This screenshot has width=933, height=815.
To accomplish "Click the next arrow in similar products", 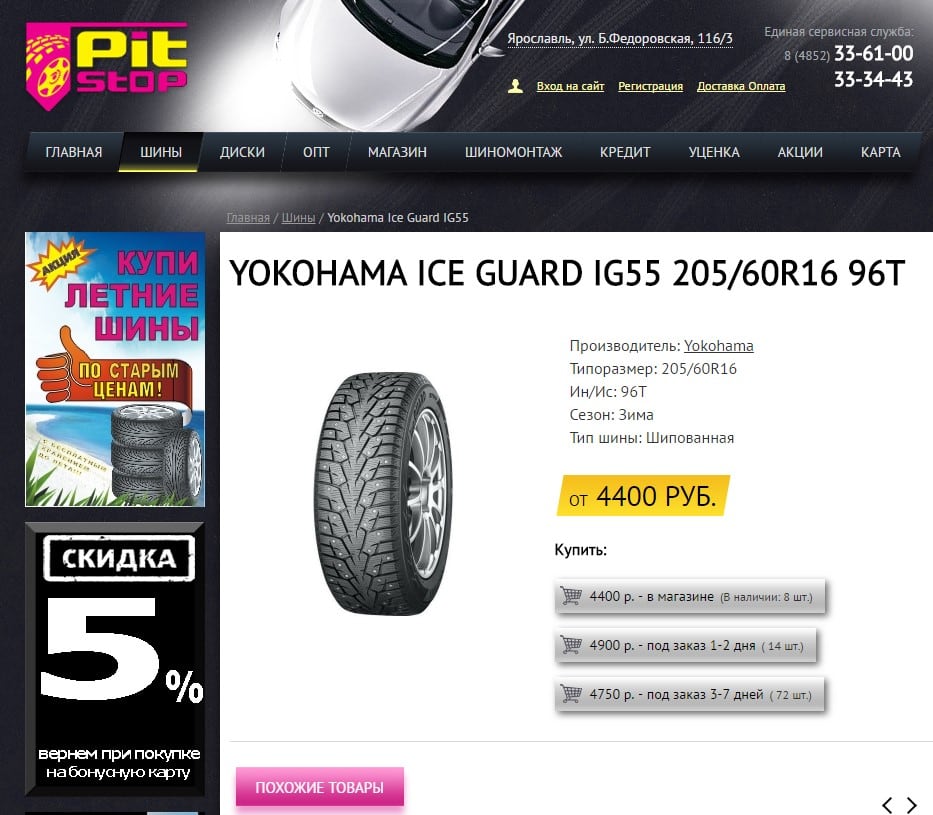I will [x=911, y=805].
